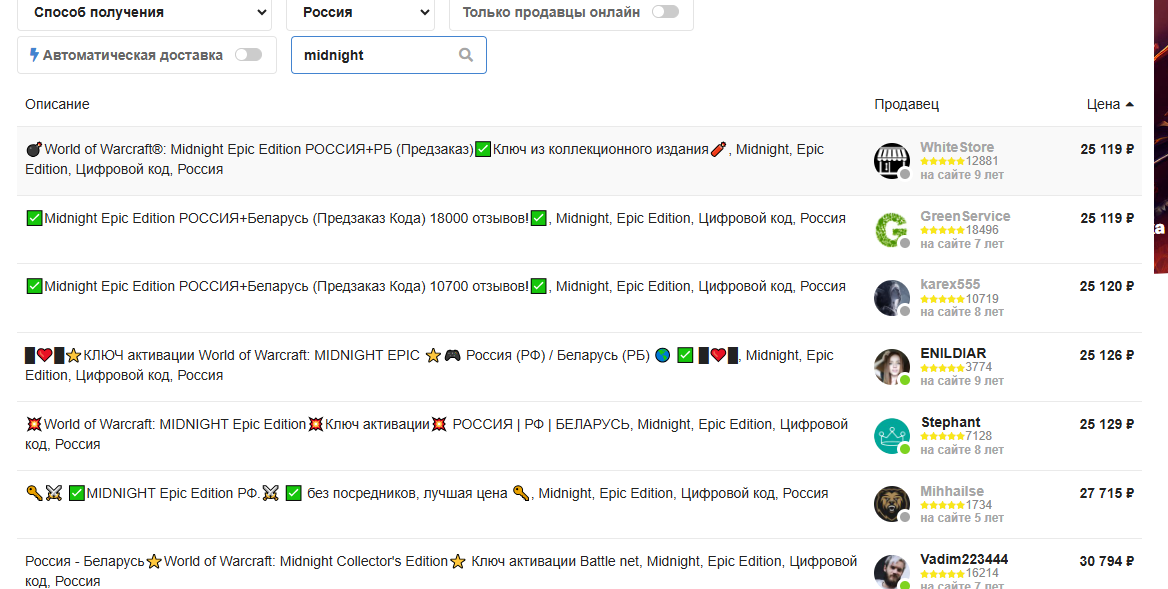Sort by 'Цена' column header
The width and height of the screenshot is (1168, 589).
click(1102, 104)
